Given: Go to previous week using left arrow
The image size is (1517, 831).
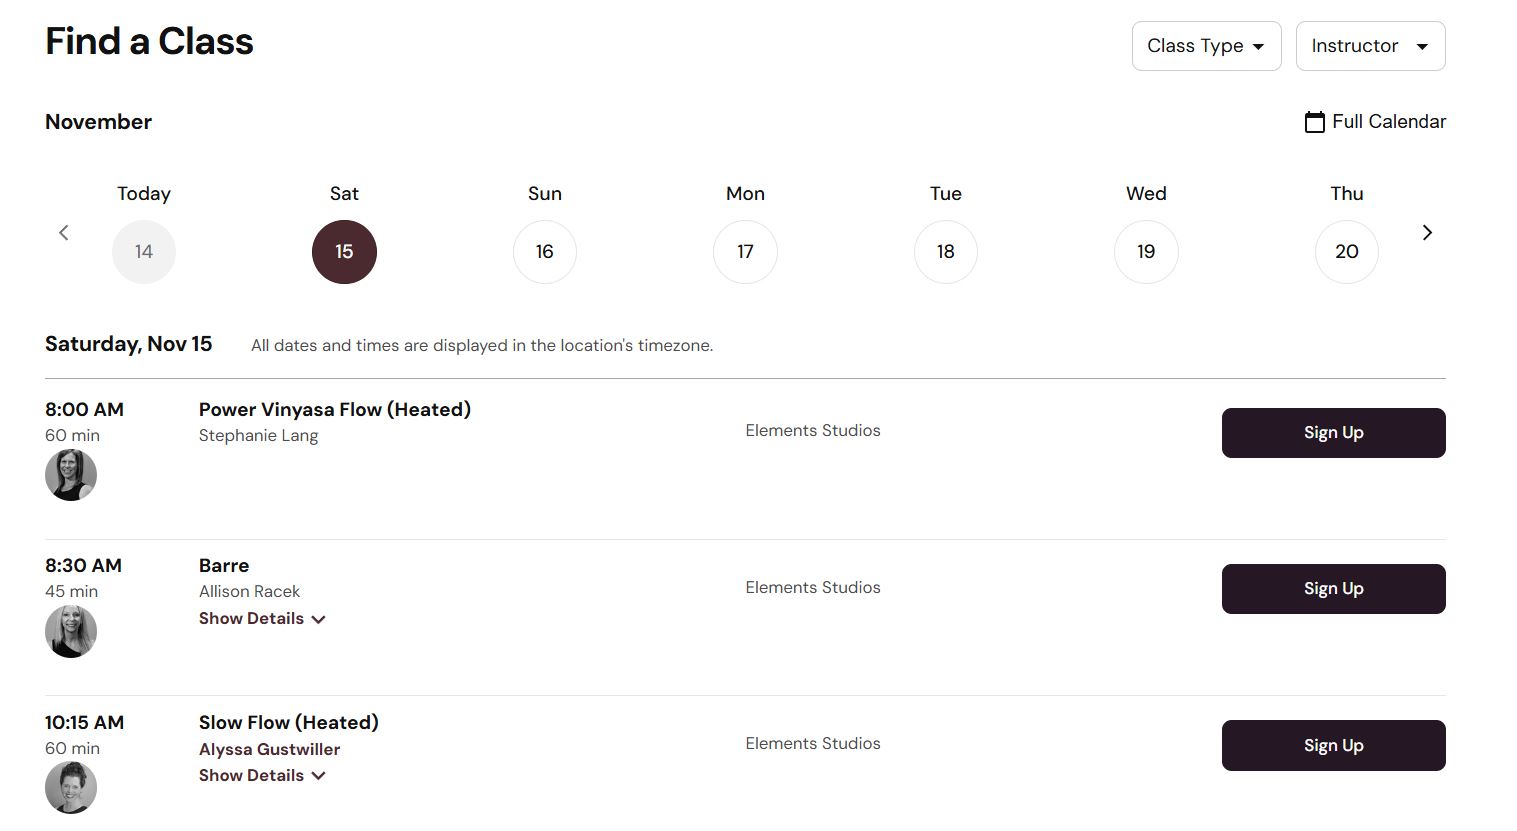Looking at the screenshot, I should point(64,233).
